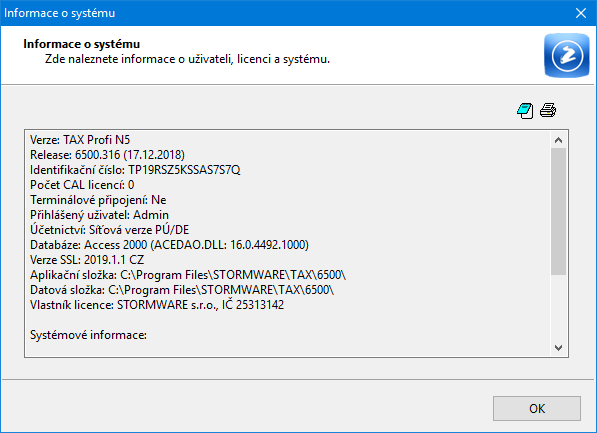Click the line Verze: TAX Profi N5
Screen dimensions: 597x433
pyautogui.click(x=80, y=140)
